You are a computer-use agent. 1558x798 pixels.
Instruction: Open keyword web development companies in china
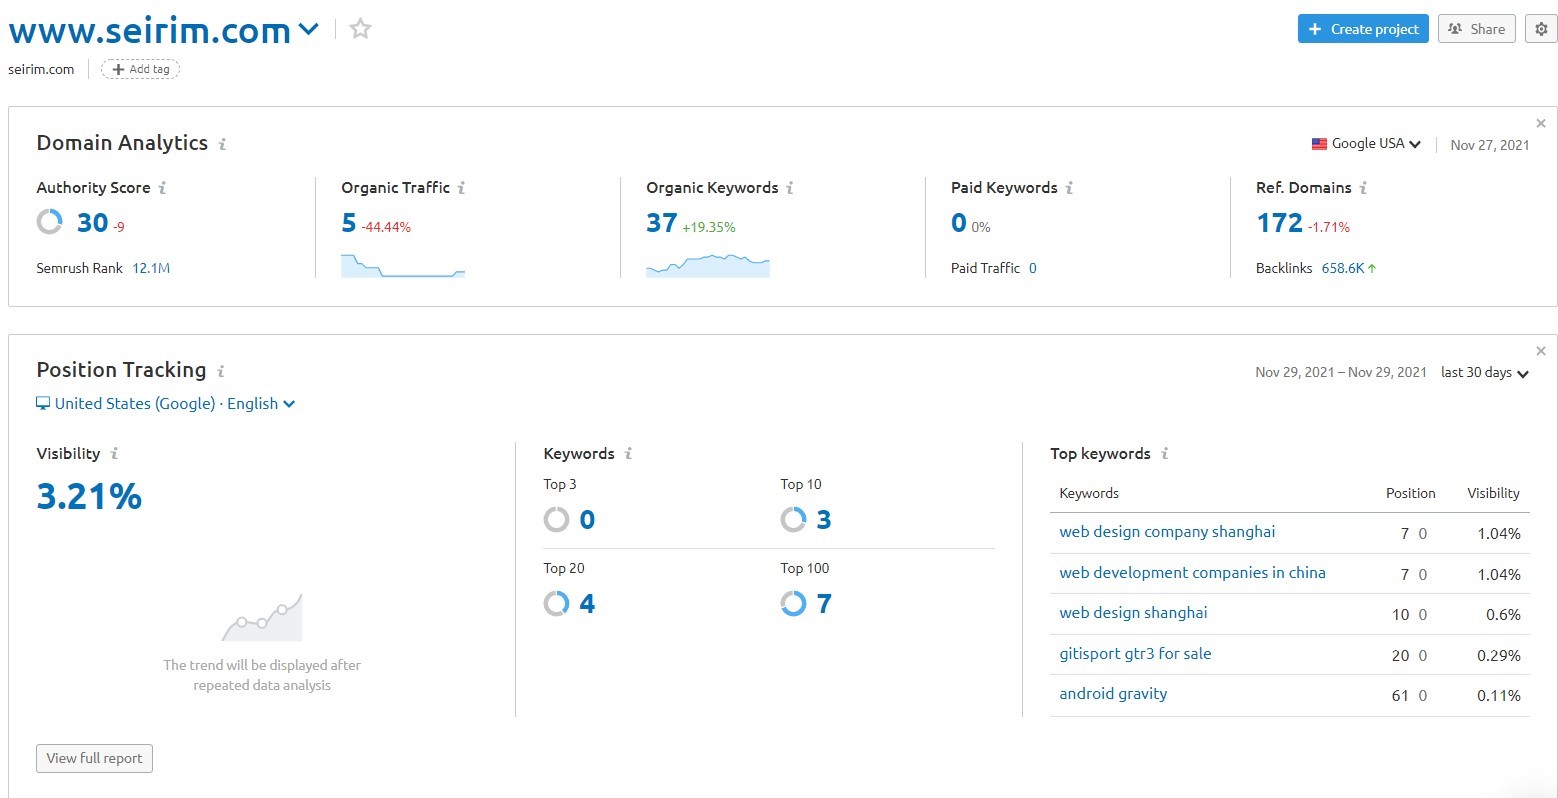pyautogui.click(x=1192, y=573)
